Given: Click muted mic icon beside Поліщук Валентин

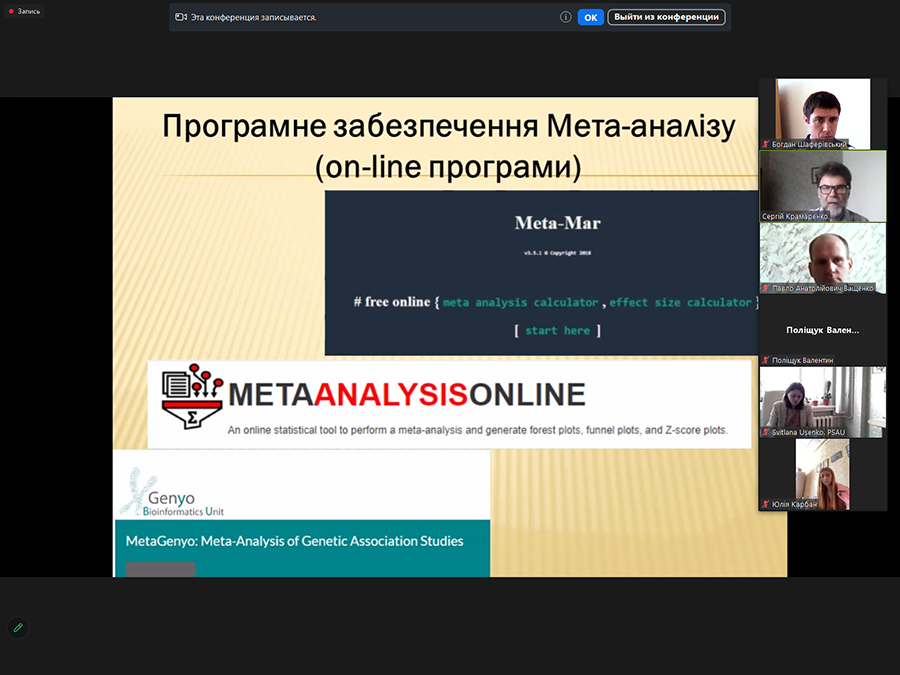Looking at the screenshot, I should [765, 360].
